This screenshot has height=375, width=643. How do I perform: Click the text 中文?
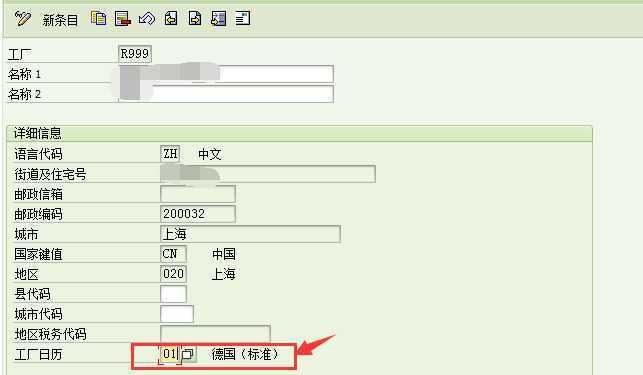[x=210, y=154]
